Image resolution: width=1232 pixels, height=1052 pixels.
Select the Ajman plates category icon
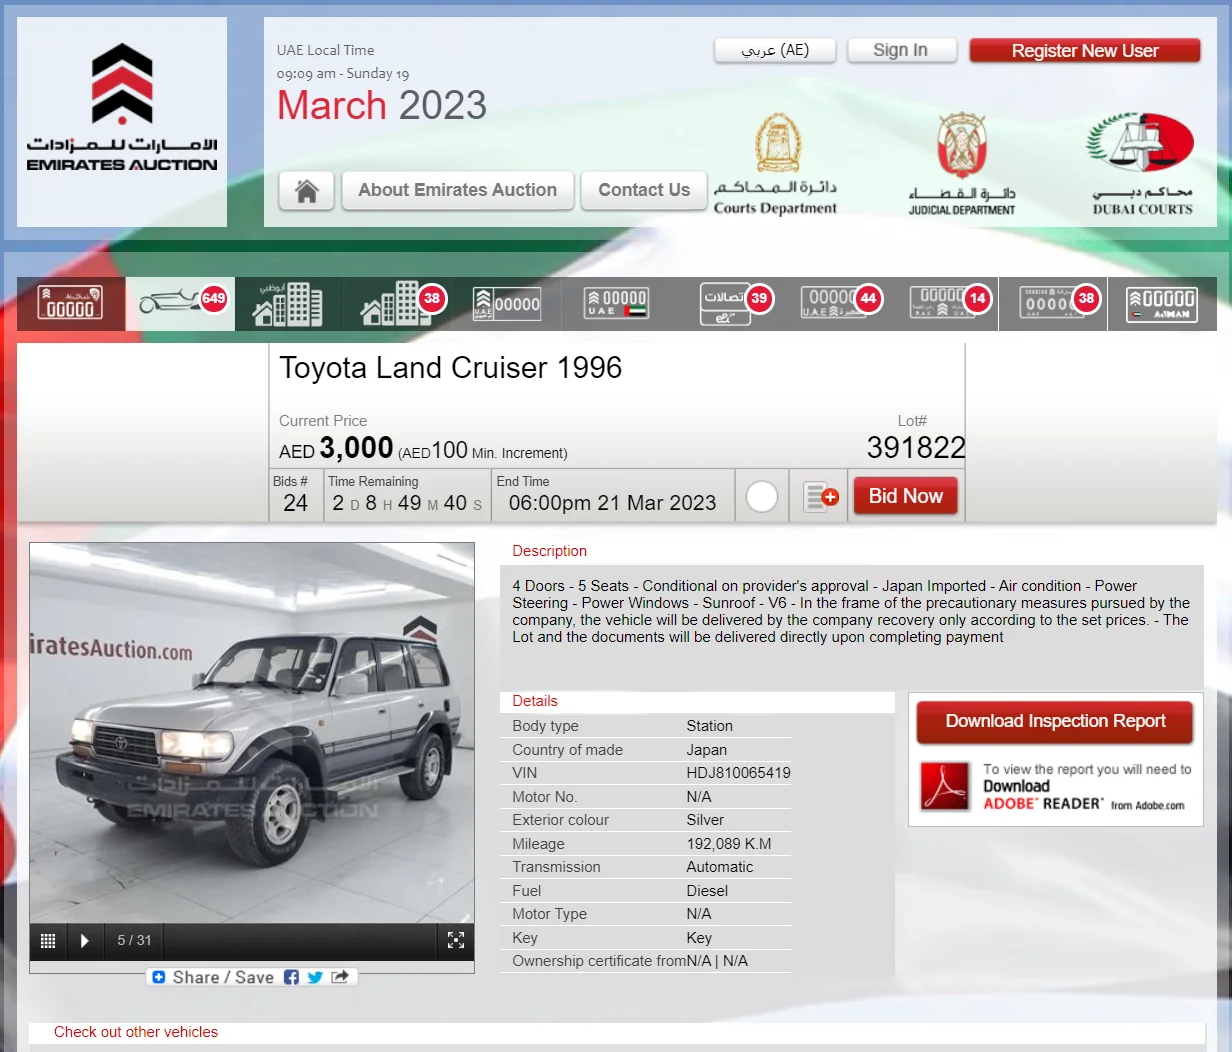(x=1162, y=303)
